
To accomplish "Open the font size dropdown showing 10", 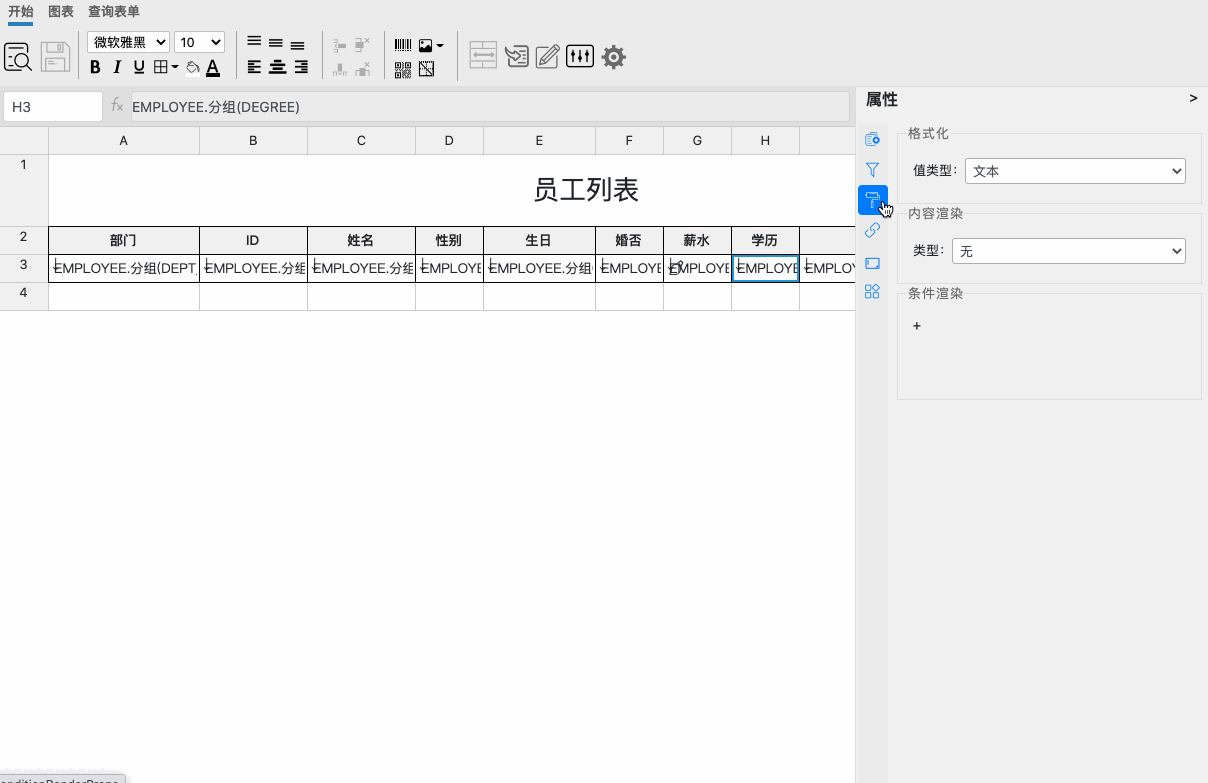I will [199, 42].
